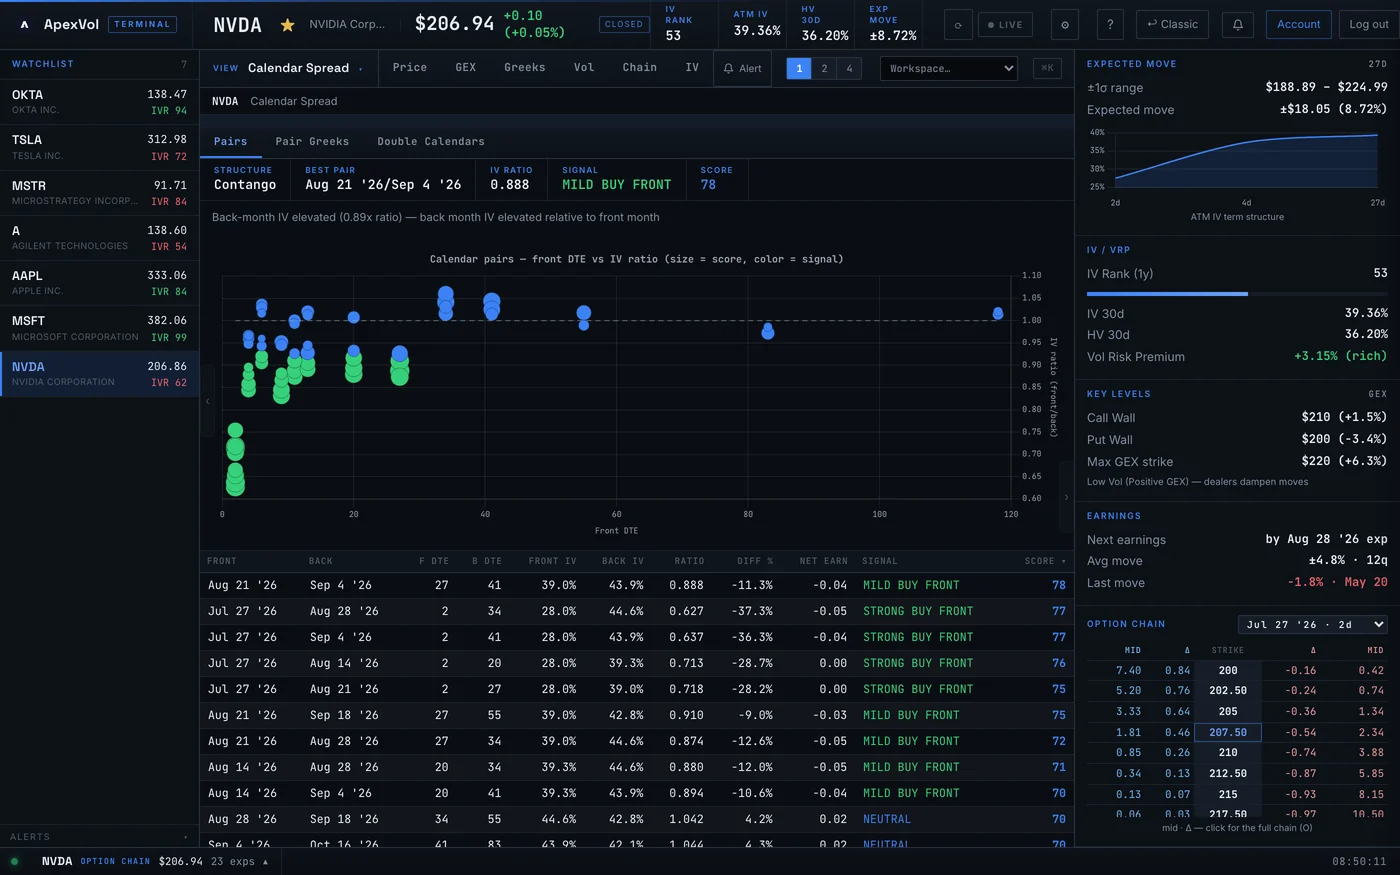Screen dimensions: 1400x875
Task: Click the Alert button
Action: coord(743,68)
